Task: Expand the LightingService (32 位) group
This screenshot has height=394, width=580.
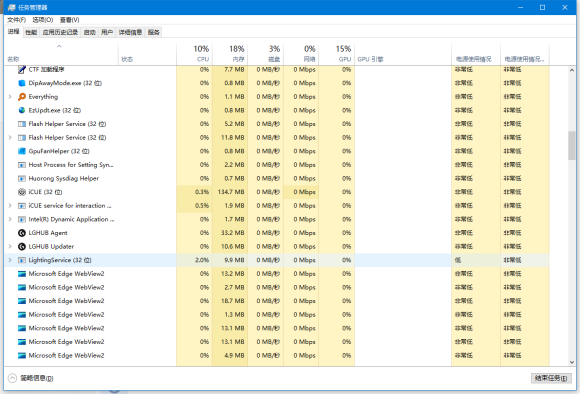Action: coord(10,260)
